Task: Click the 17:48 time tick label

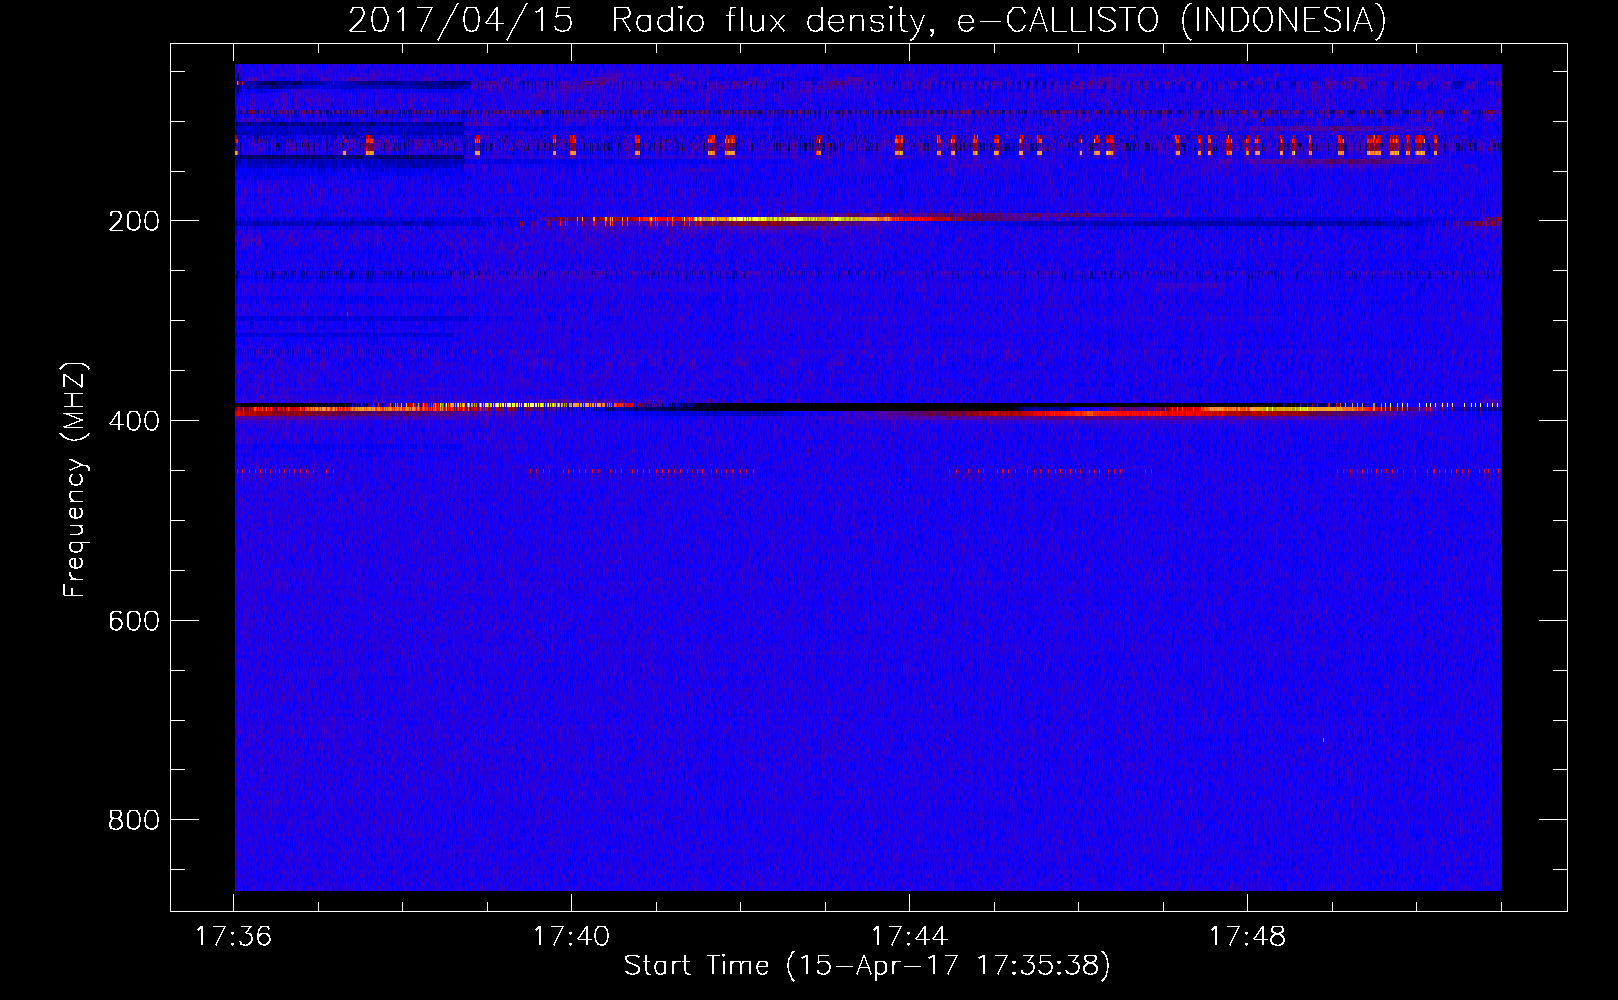Action: (1247, 936)
